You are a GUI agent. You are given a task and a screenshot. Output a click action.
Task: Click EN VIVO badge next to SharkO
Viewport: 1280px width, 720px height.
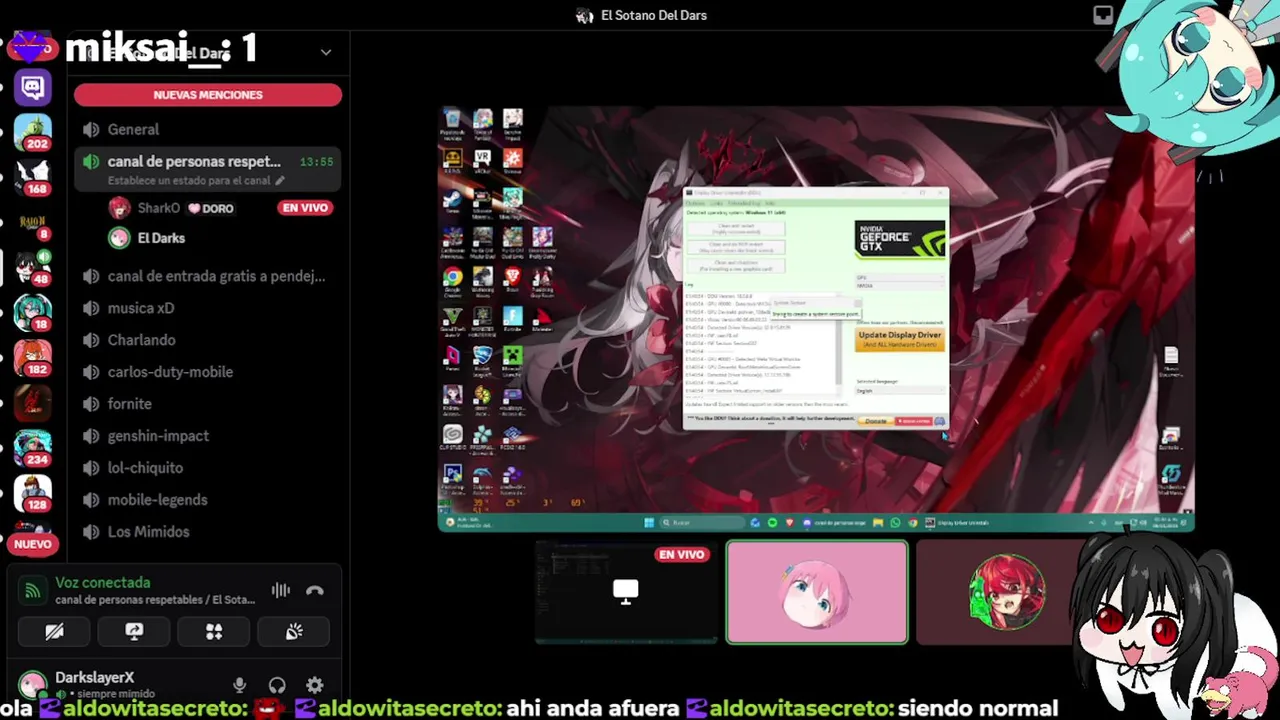point(305,208)
